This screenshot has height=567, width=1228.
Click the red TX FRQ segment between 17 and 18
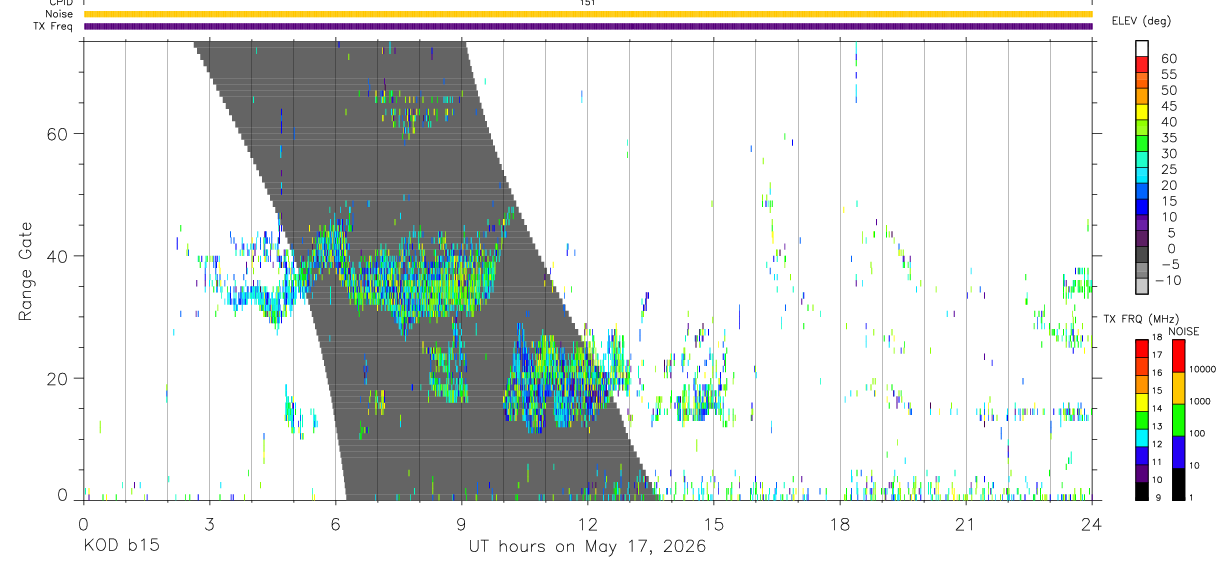[1142, 347]
